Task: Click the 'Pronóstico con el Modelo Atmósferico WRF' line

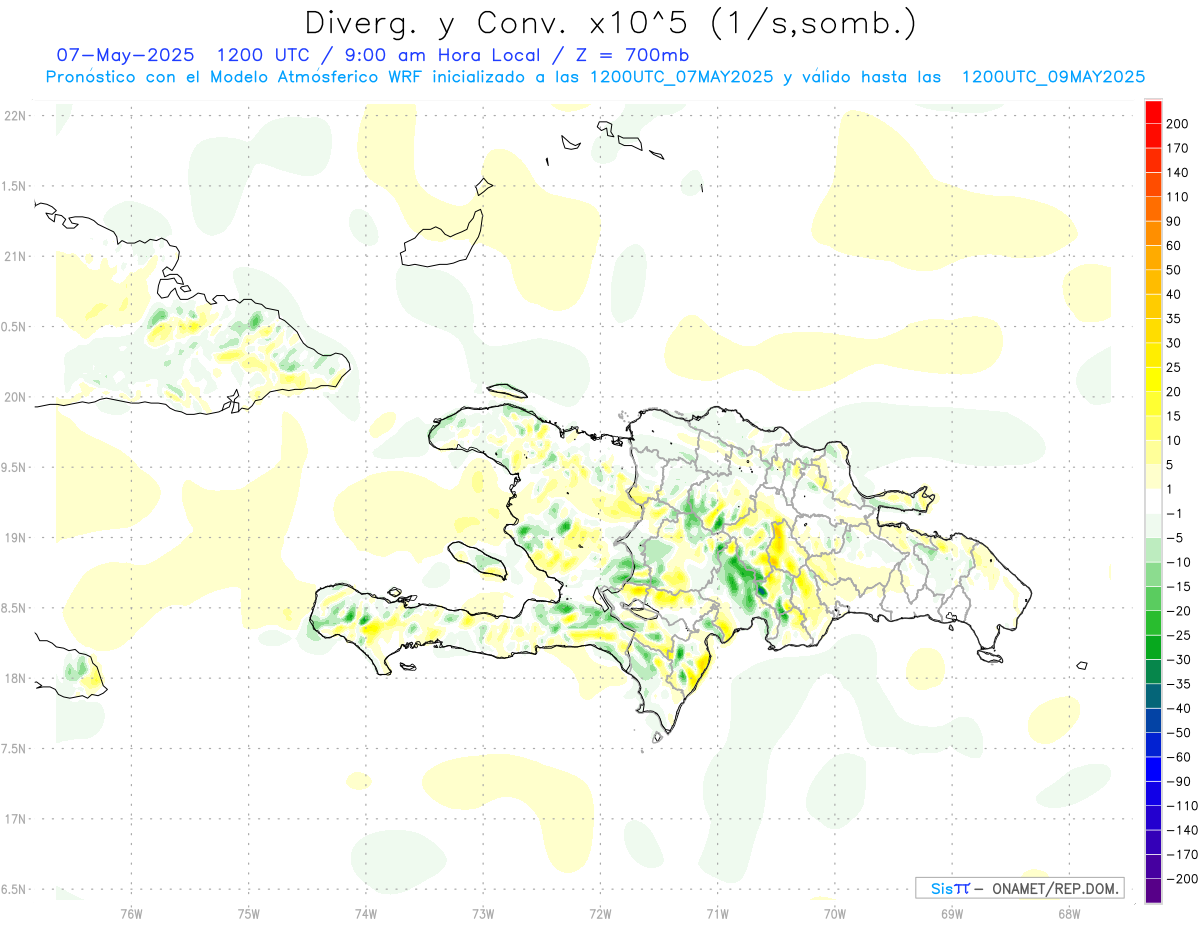Action: (236, 77)
